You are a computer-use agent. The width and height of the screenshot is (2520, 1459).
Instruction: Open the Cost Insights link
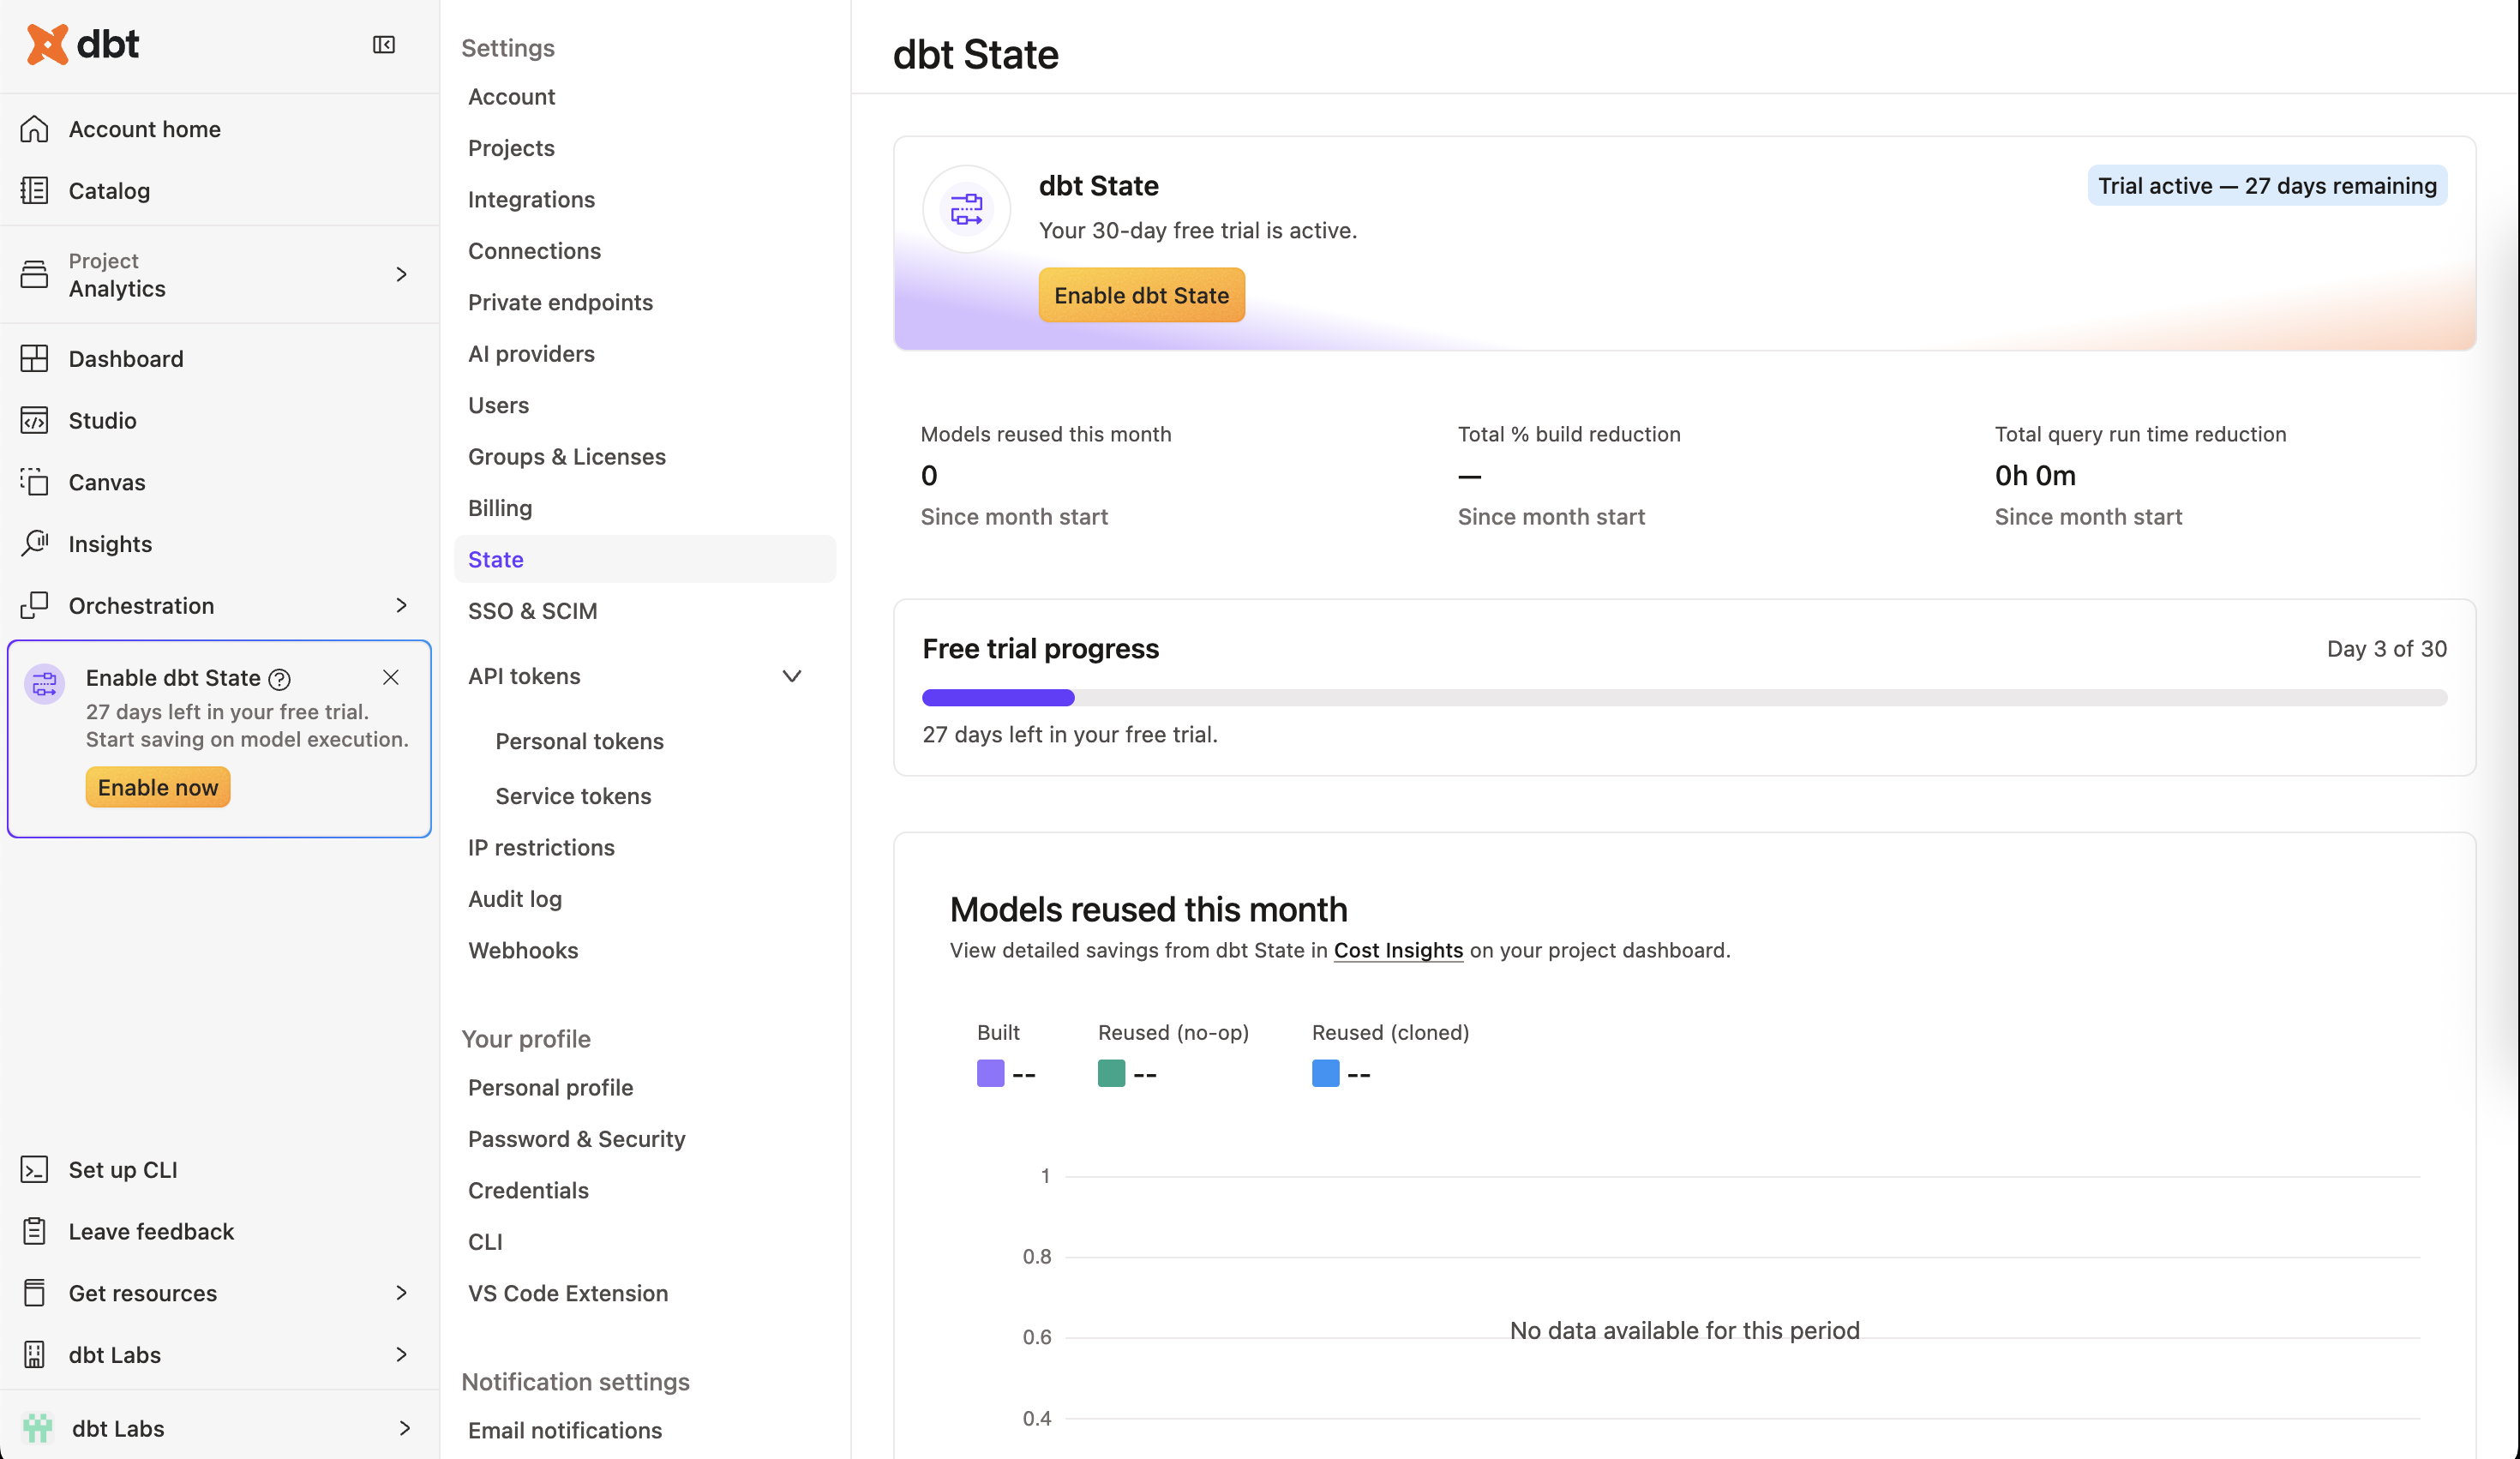coord(1398,951)
